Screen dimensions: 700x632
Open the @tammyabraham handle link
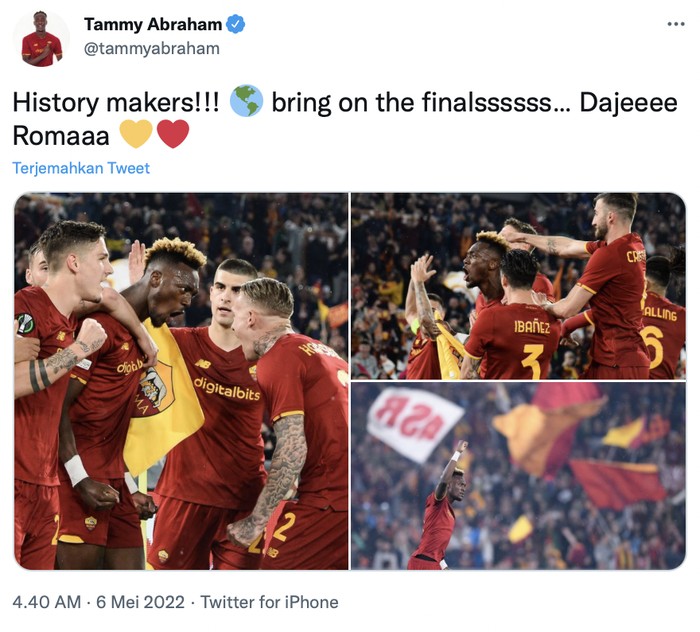point(151,48)
